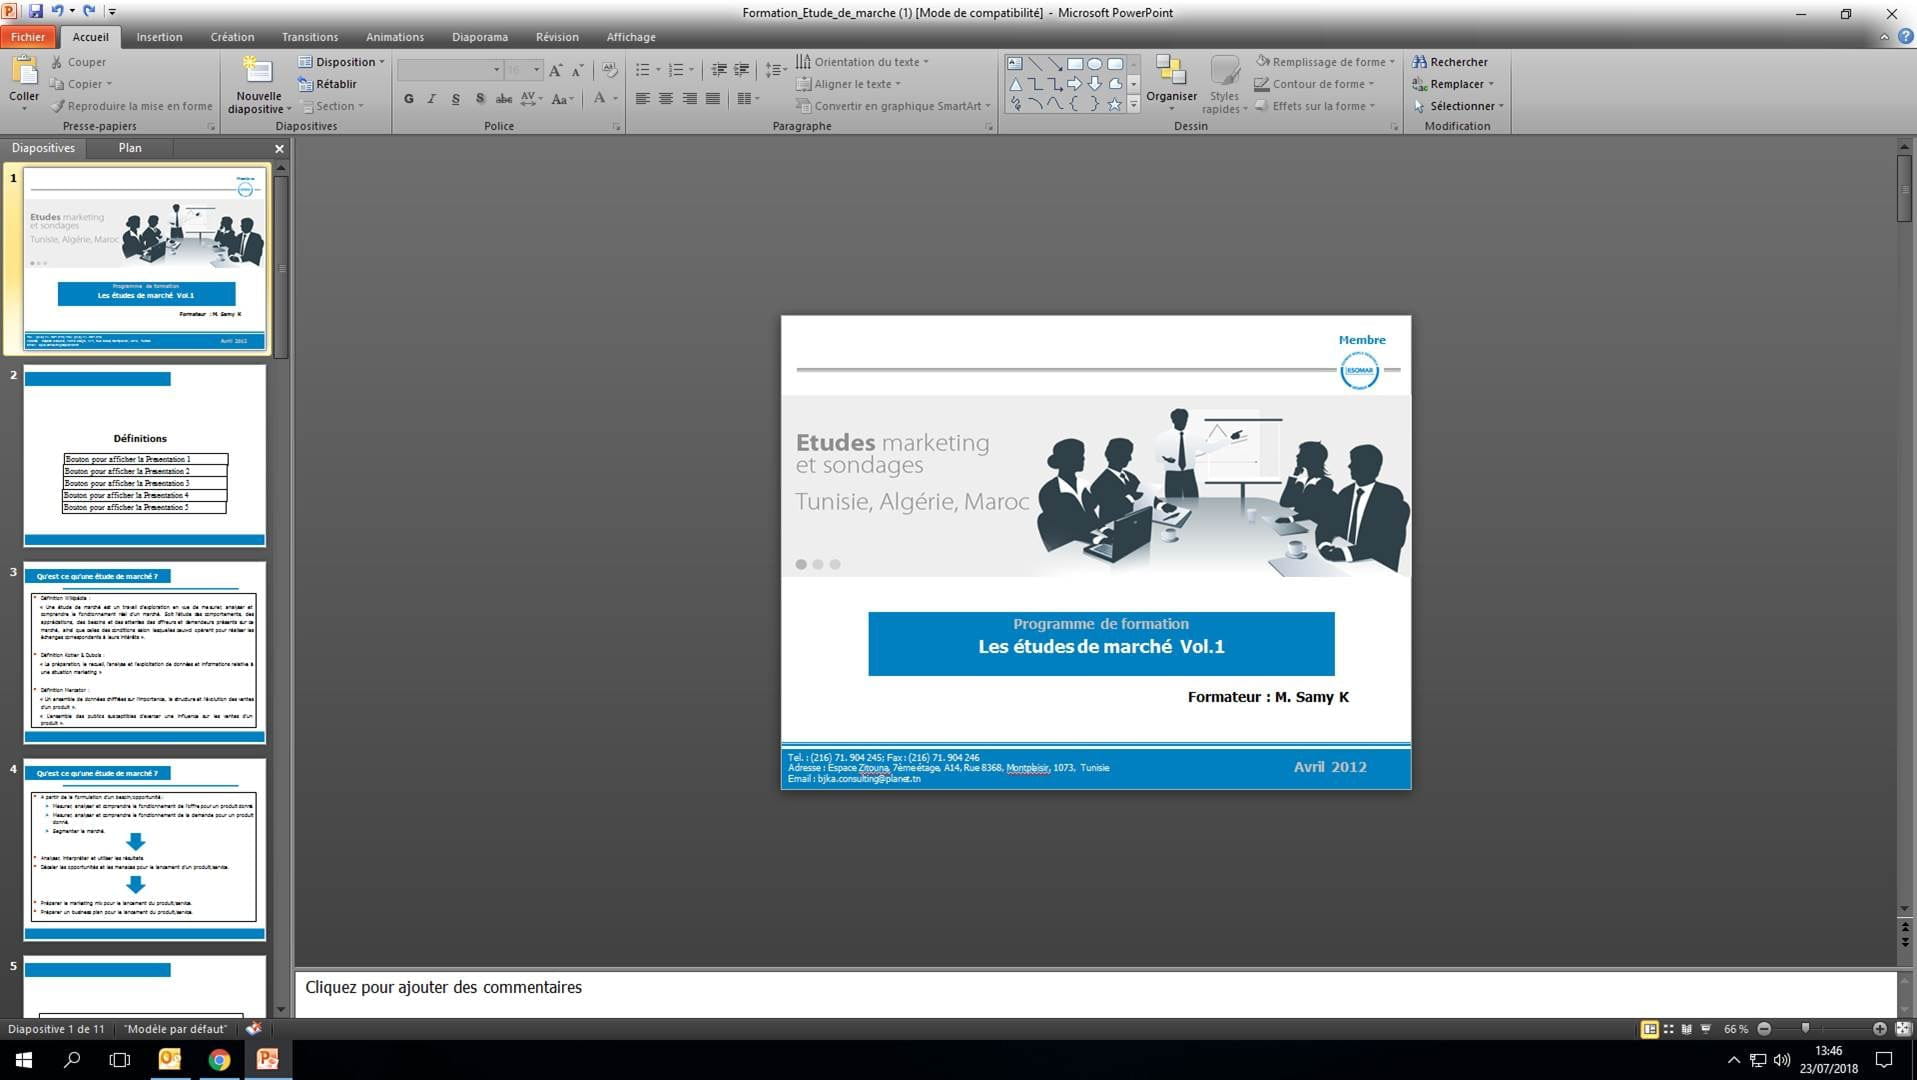Switch to the Diaporama ribbon tab
This screenshot has height=1080, width=1917.
480,37
